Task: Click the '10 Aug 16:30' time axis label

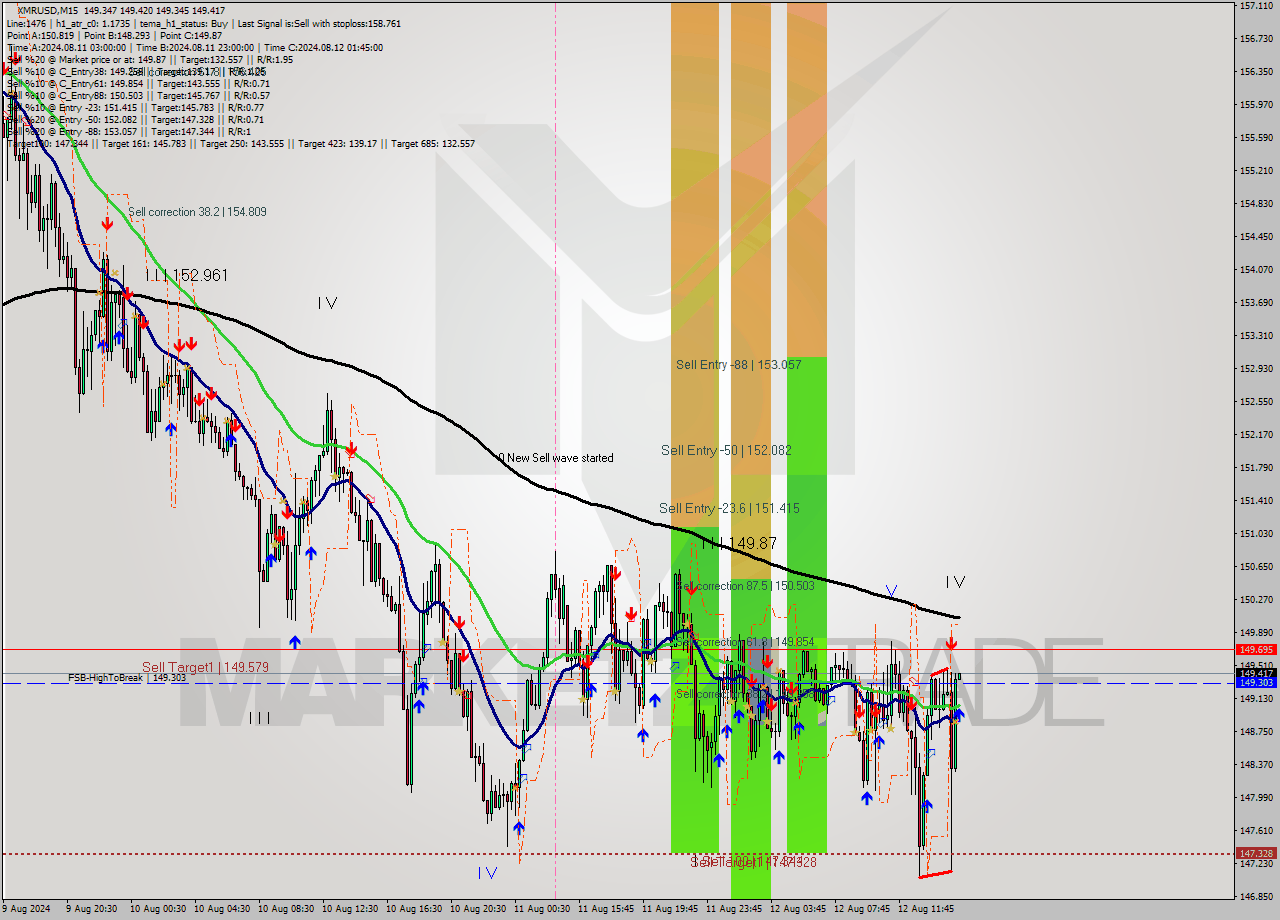Action: pyautogui.click(x=414, y=910)
